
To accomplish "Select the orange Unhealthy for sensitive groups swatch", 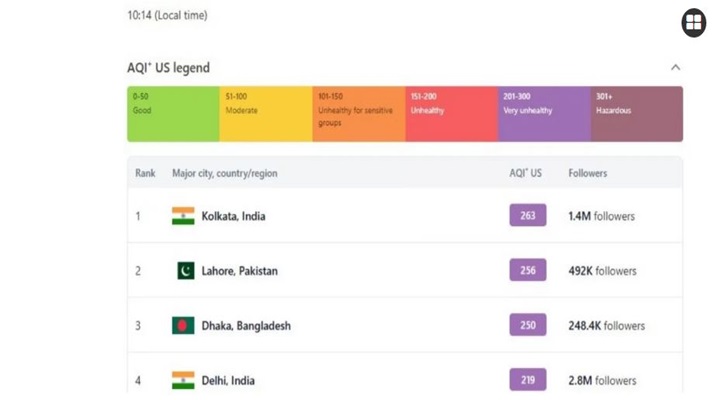I will point(359,114).
